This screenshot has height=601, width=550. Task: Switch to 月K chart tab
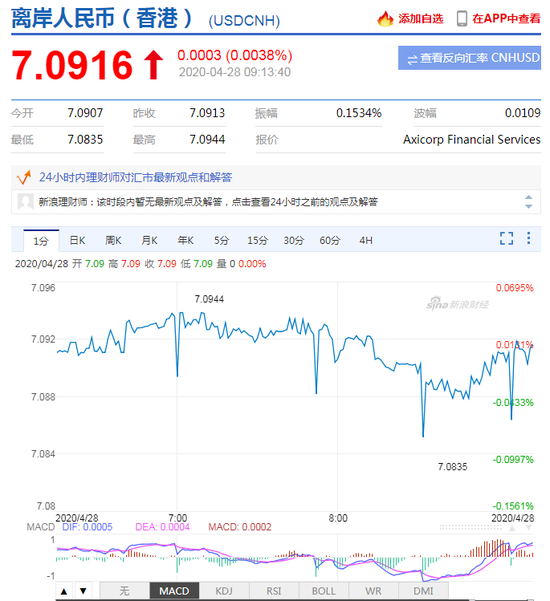(149, 240)
